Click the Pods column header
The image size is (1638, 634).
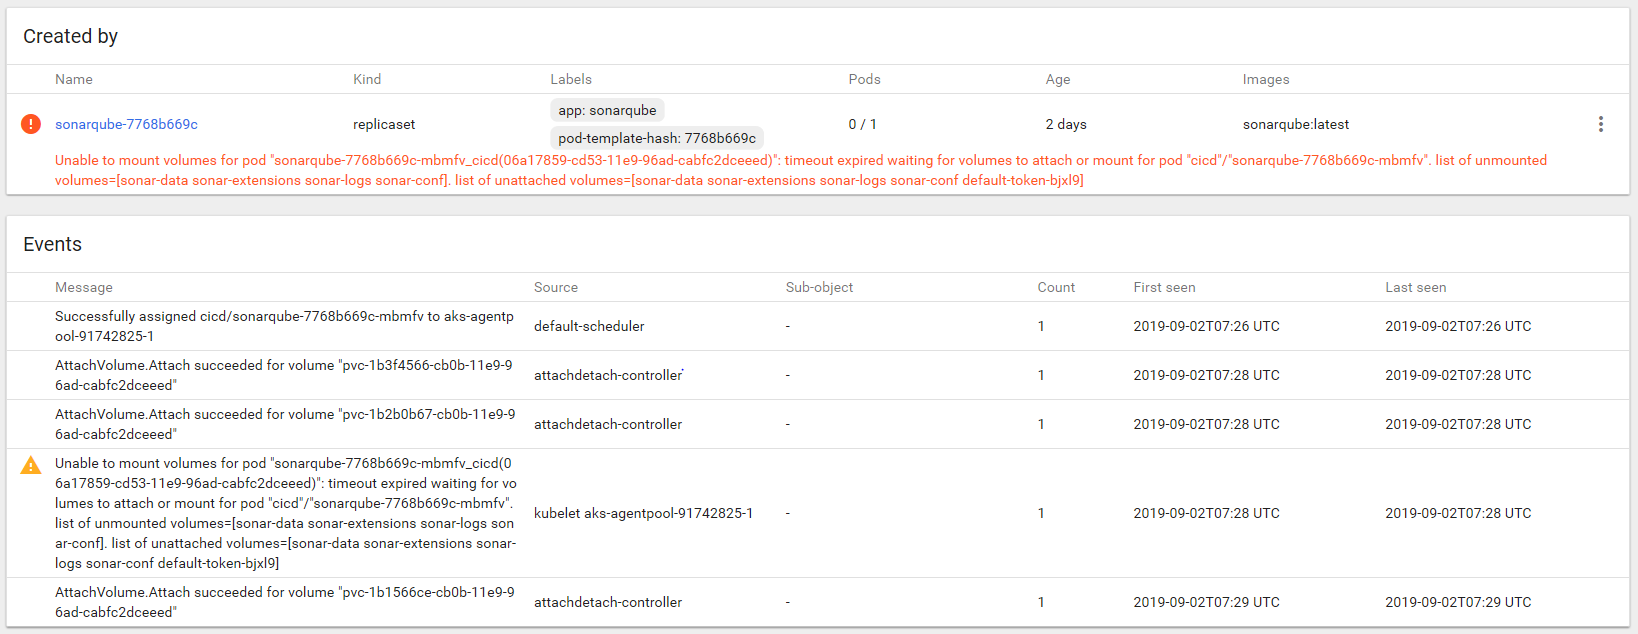coord(864,79)
